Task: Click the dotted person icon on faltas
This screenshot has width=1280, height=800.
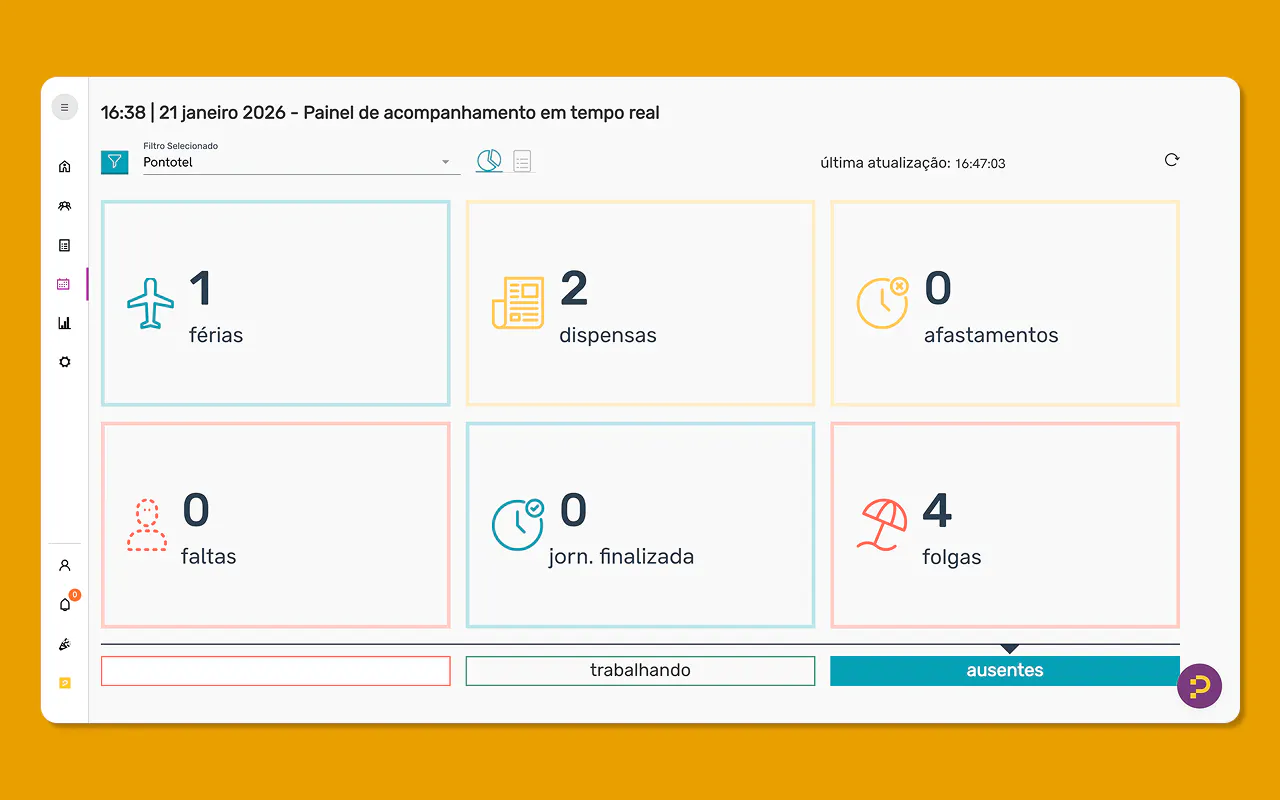Action: coord(147,525)
